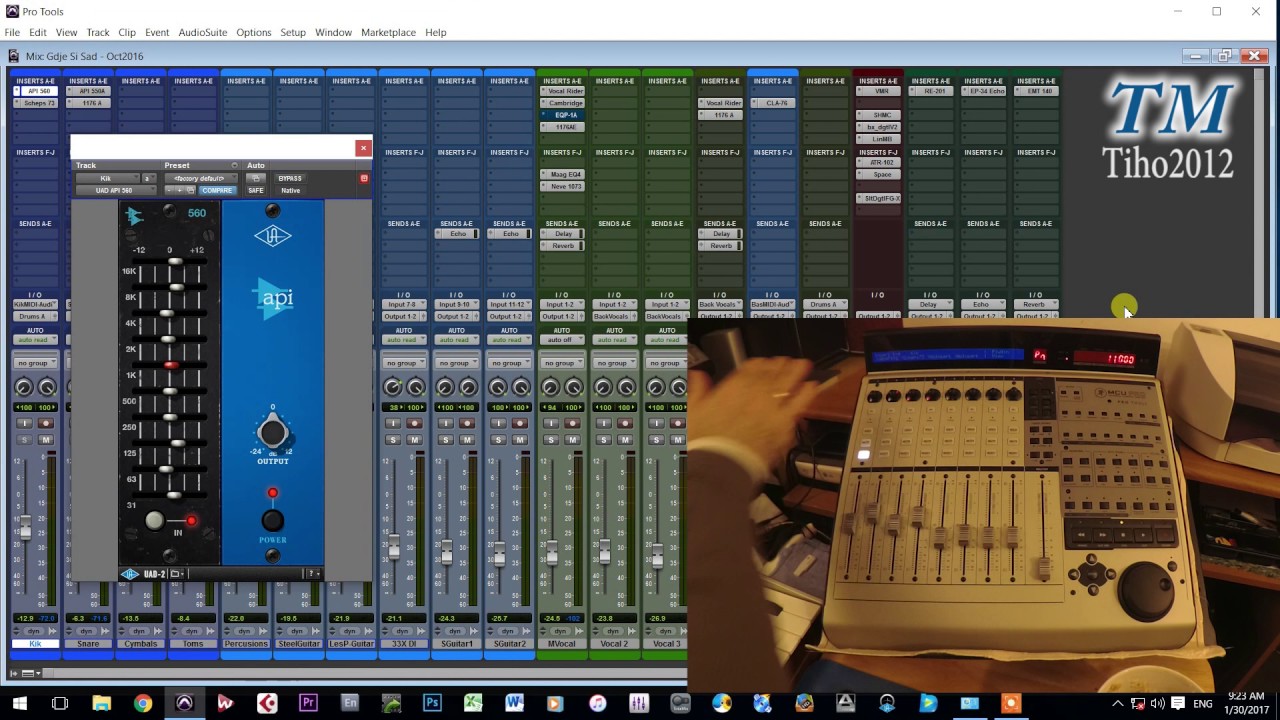Open Windows Start menu
The width and height of the screenshot is (1280, 720).
pos(19,704)
